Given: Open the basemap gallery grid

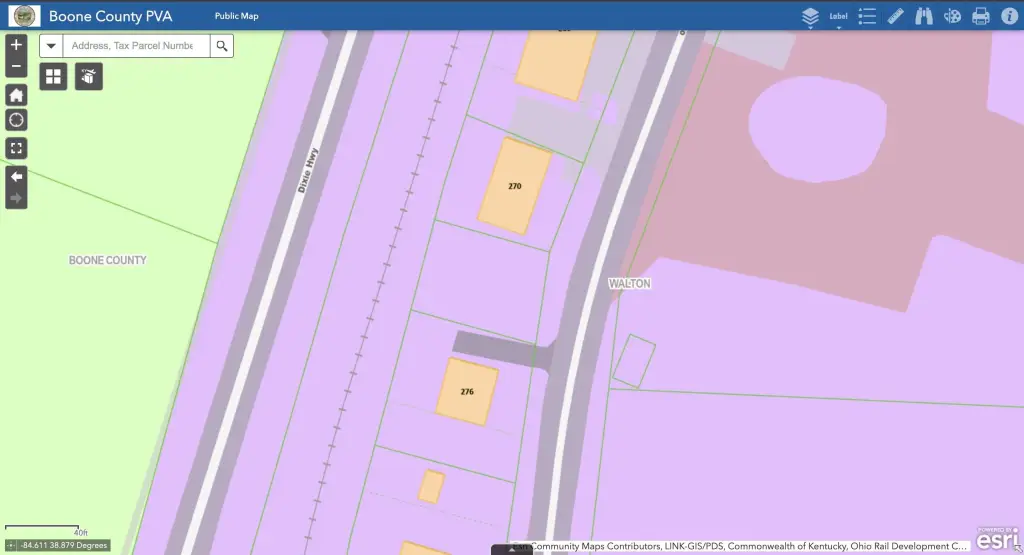Looking at the screenshot, I should (x=53, y=76).
